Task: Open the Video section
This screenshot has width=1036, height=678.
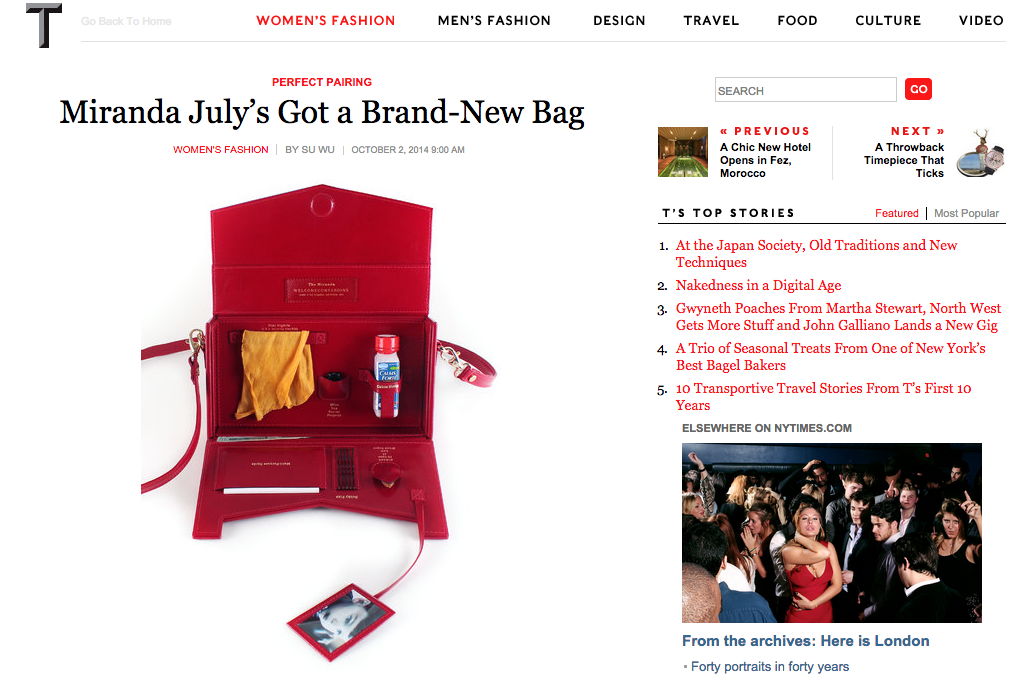Action: (x=981, y=20)
